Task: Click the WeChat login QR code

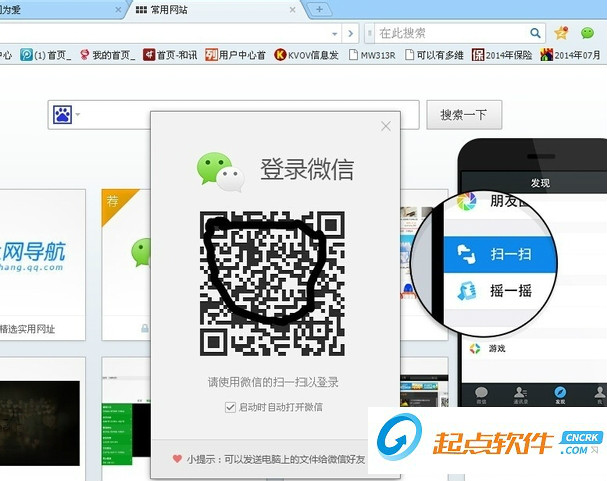Action: click(272, 283)
